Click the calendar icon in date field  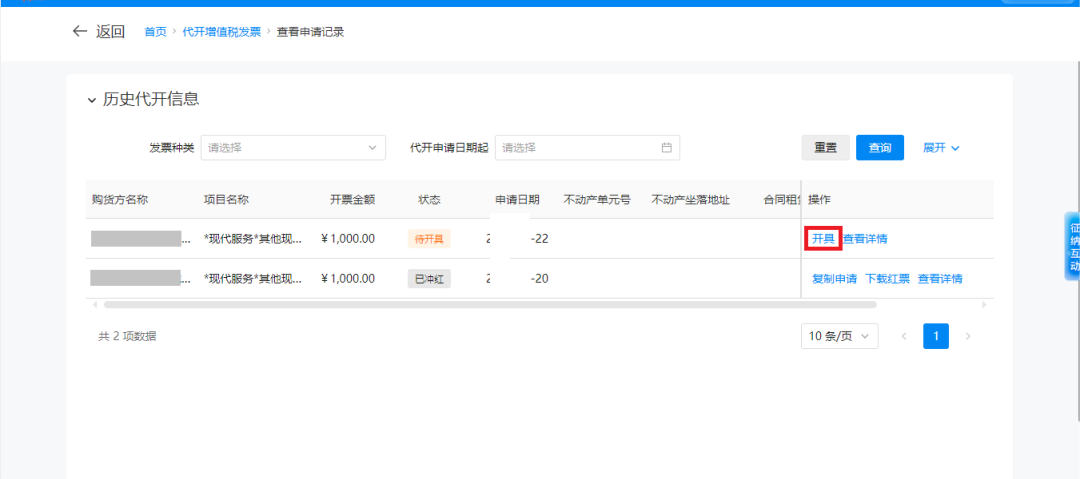point(665,147)
